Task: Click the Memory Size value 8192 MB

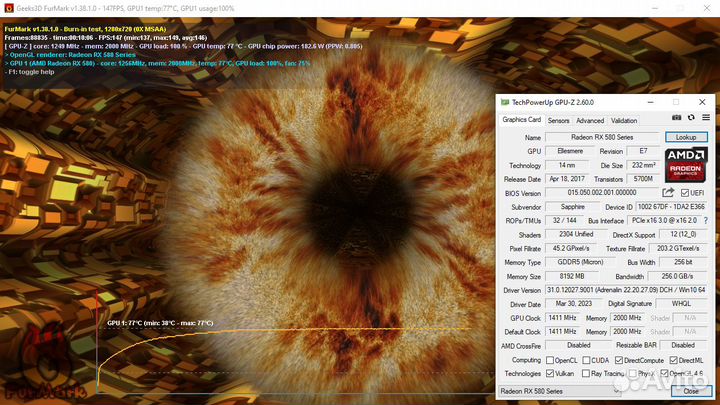Action: pyautogui.click(x=572, y=276)
